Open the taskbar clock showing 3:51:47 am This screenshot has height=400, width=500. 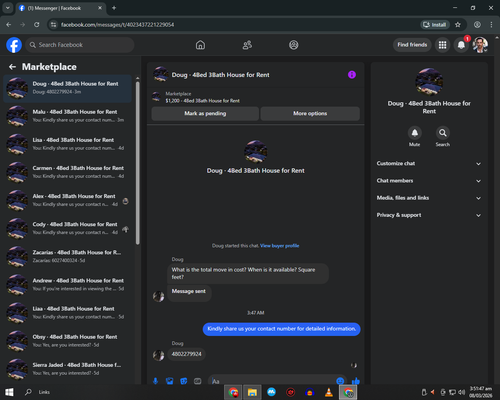coord(481,392)
